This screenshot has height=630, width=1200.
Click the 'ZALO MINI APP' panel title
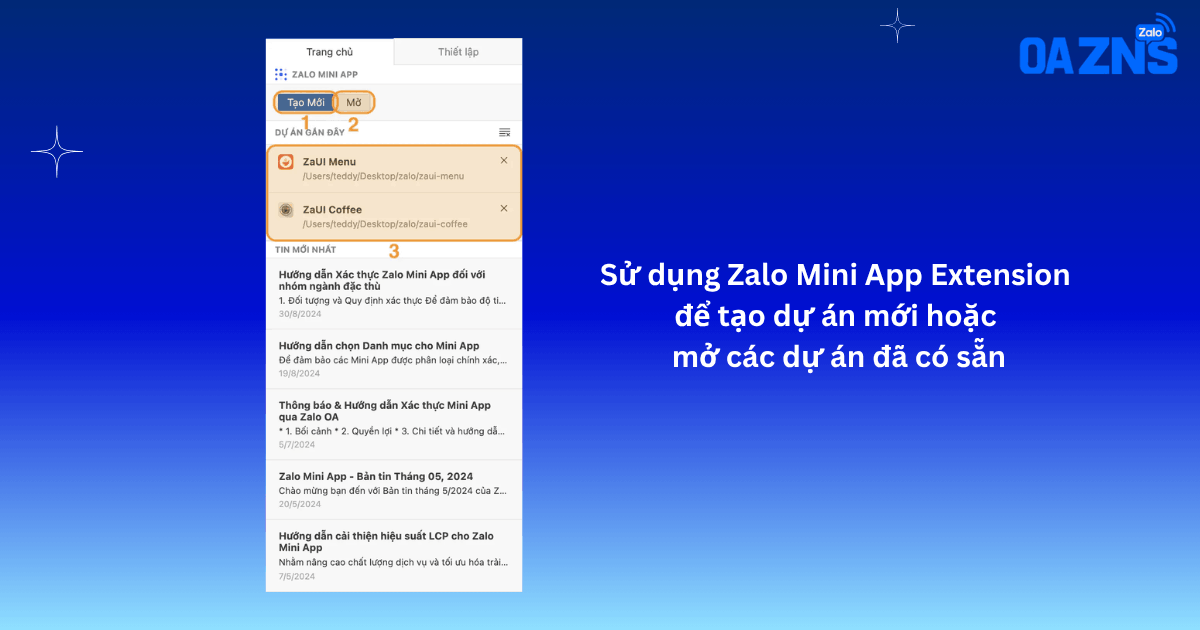(324, 75)
